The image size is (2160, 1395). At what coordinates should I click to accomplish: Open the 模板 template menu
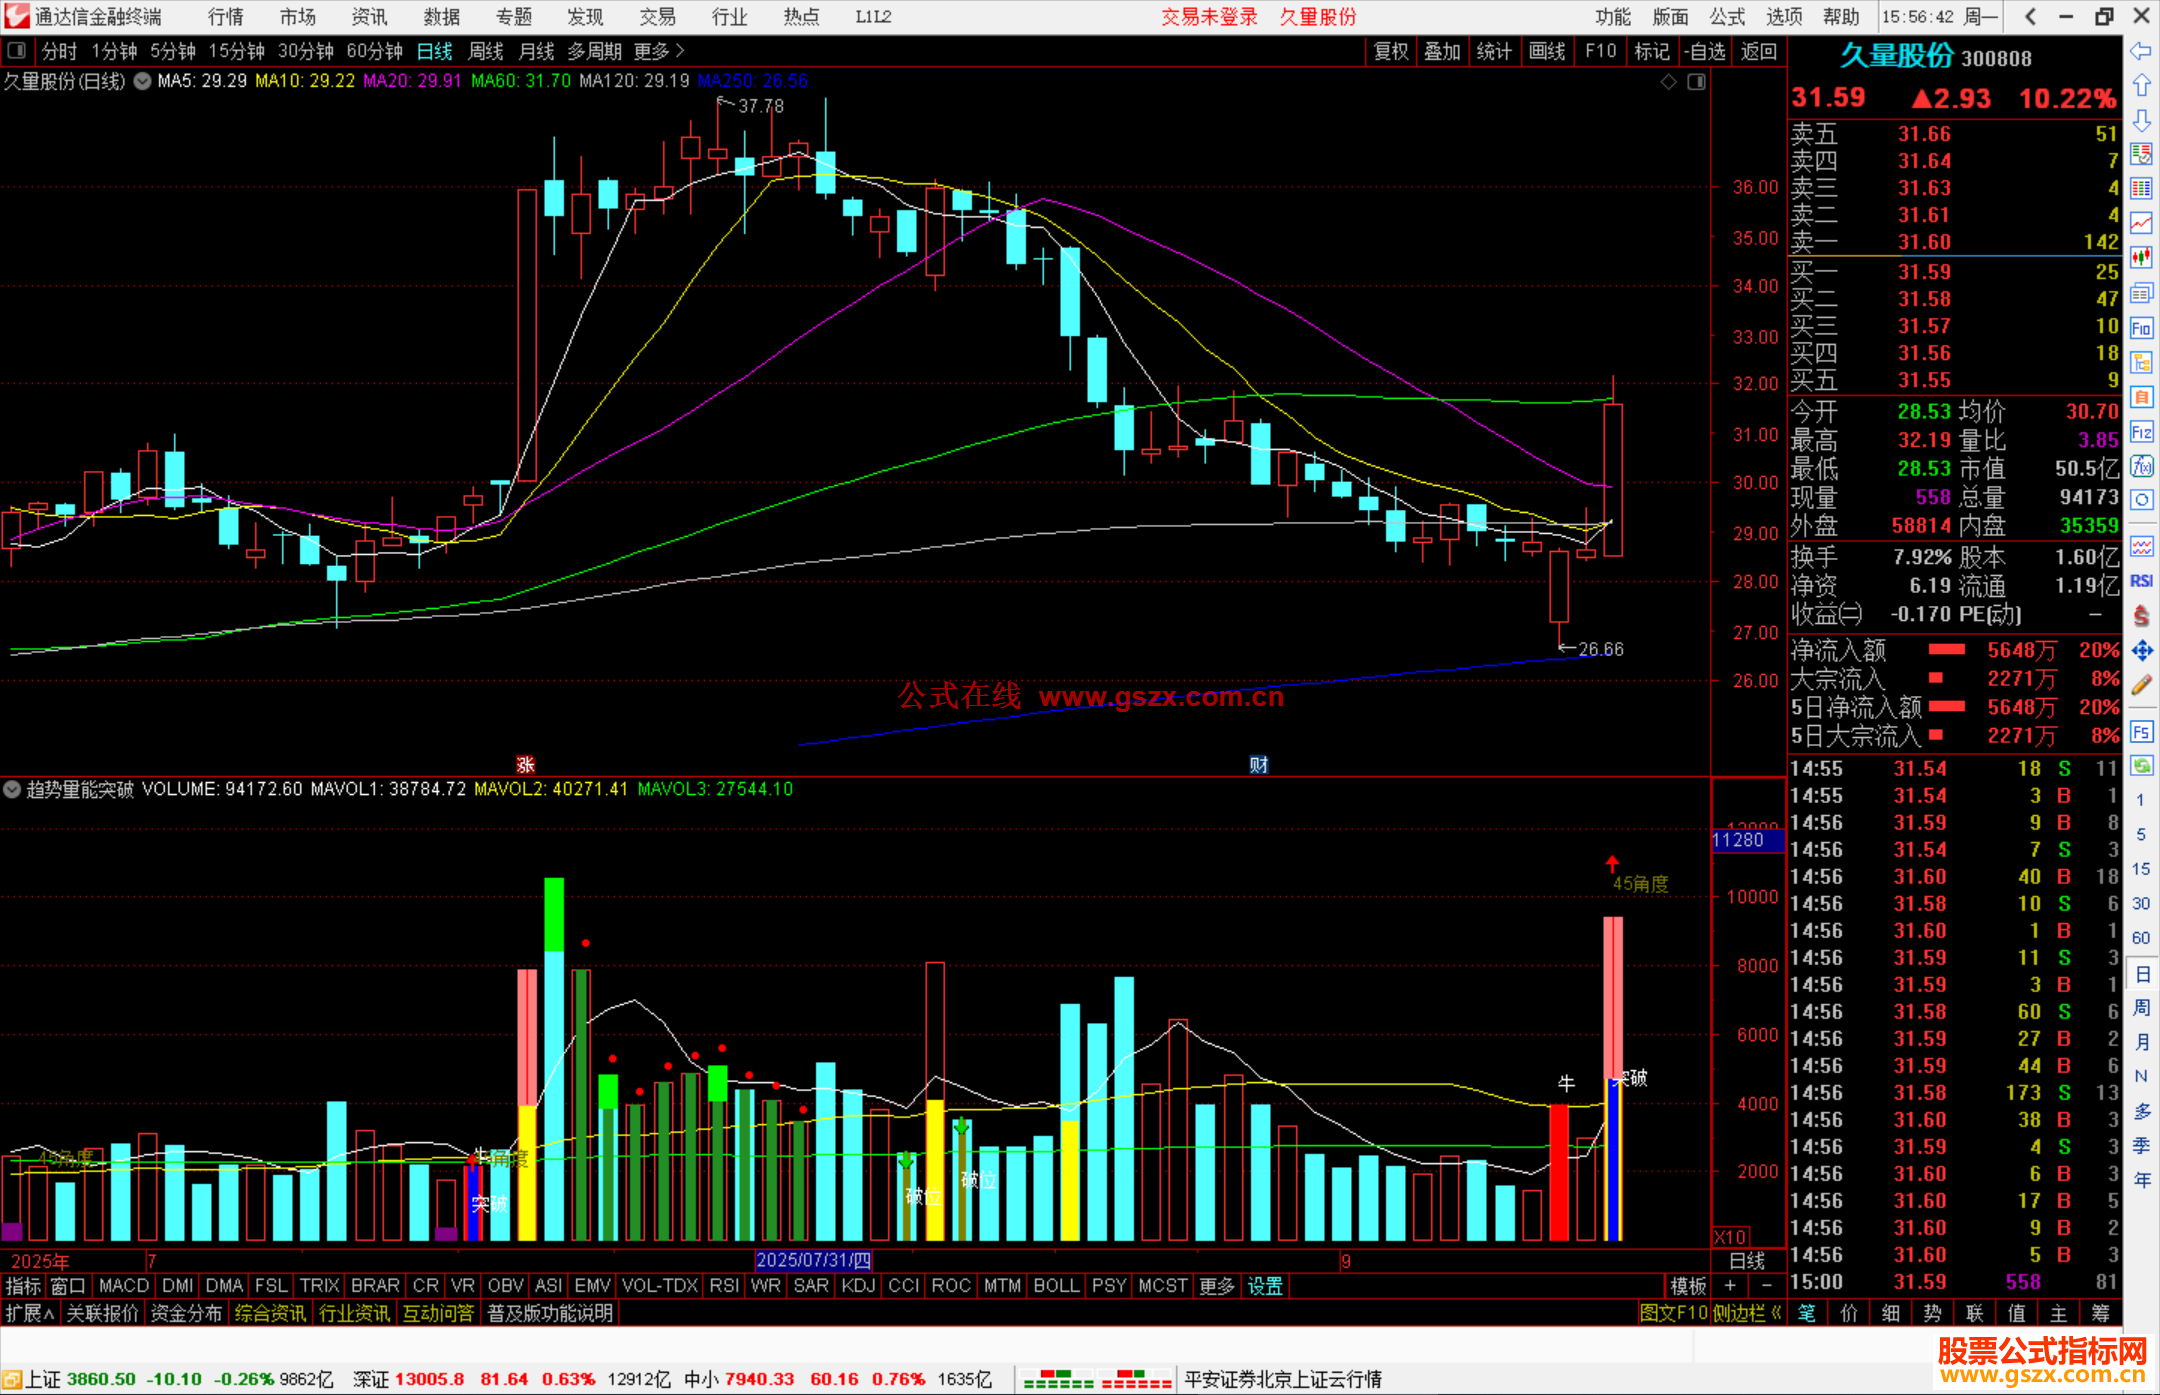click(1688, 1286)
